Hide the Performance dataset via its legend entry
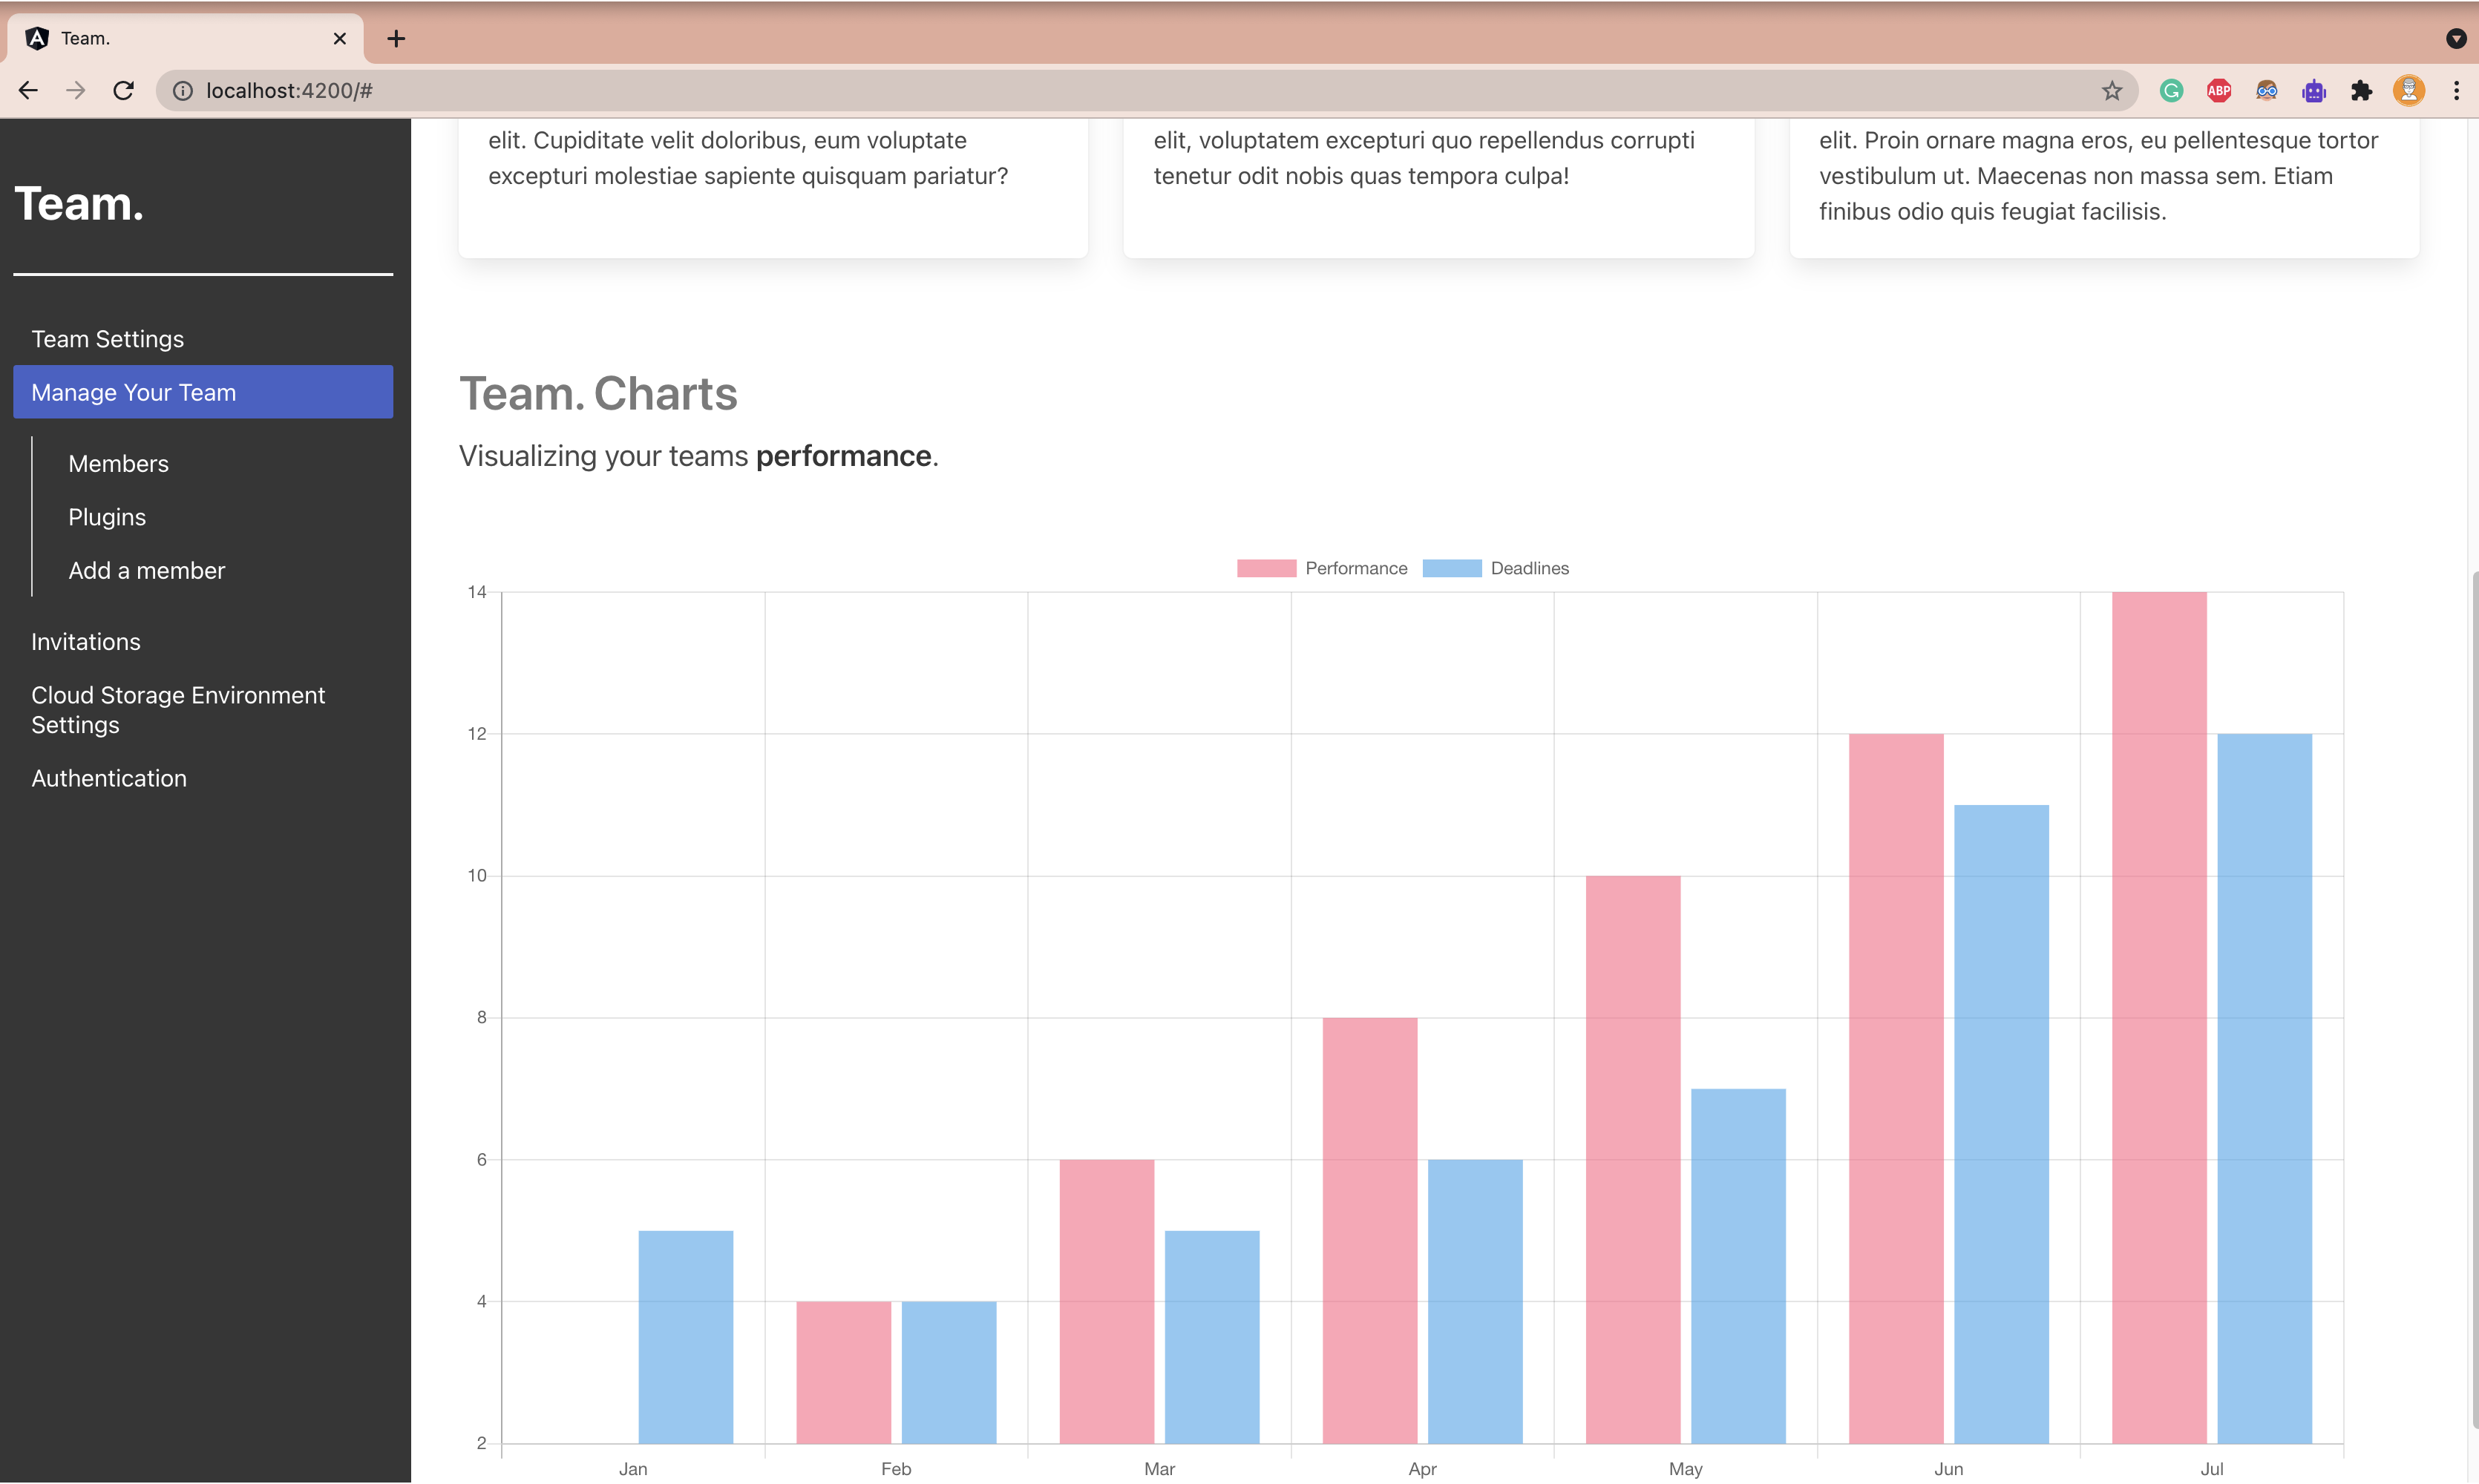 pyautogui.click(x=1355, y=568)
